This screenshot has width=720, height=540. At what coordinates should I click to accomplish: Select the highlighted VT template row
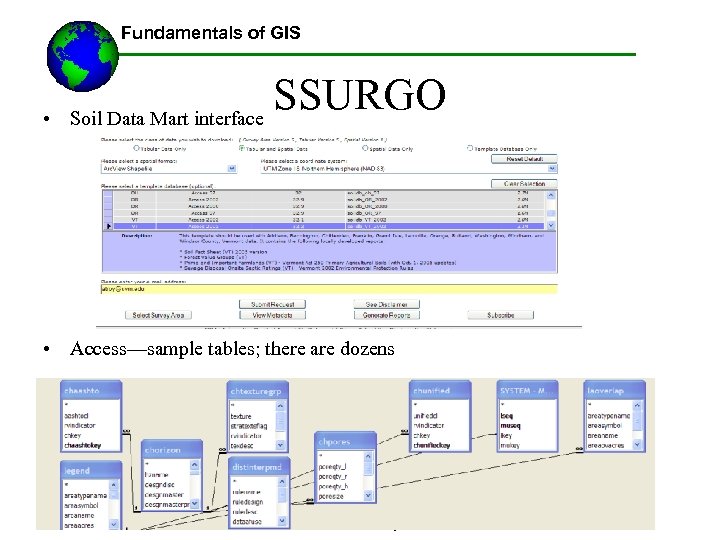(x=330, y=226)
